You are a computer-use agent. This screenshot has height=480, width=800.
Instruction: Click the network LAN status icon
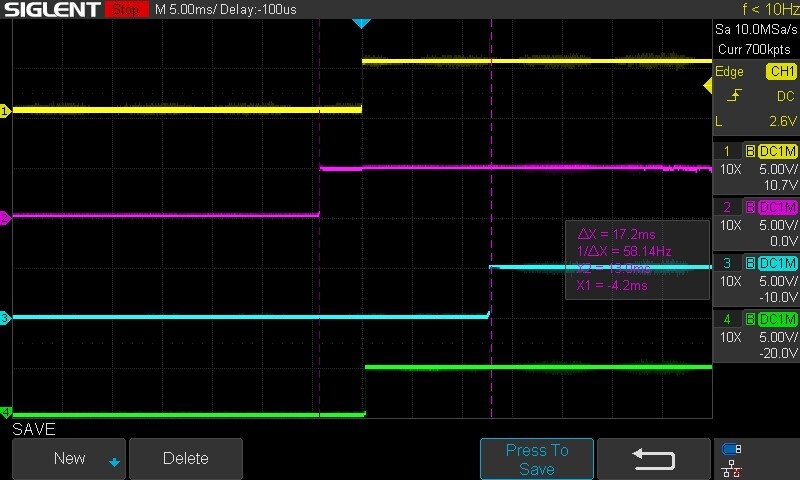[x=732, y=468]
